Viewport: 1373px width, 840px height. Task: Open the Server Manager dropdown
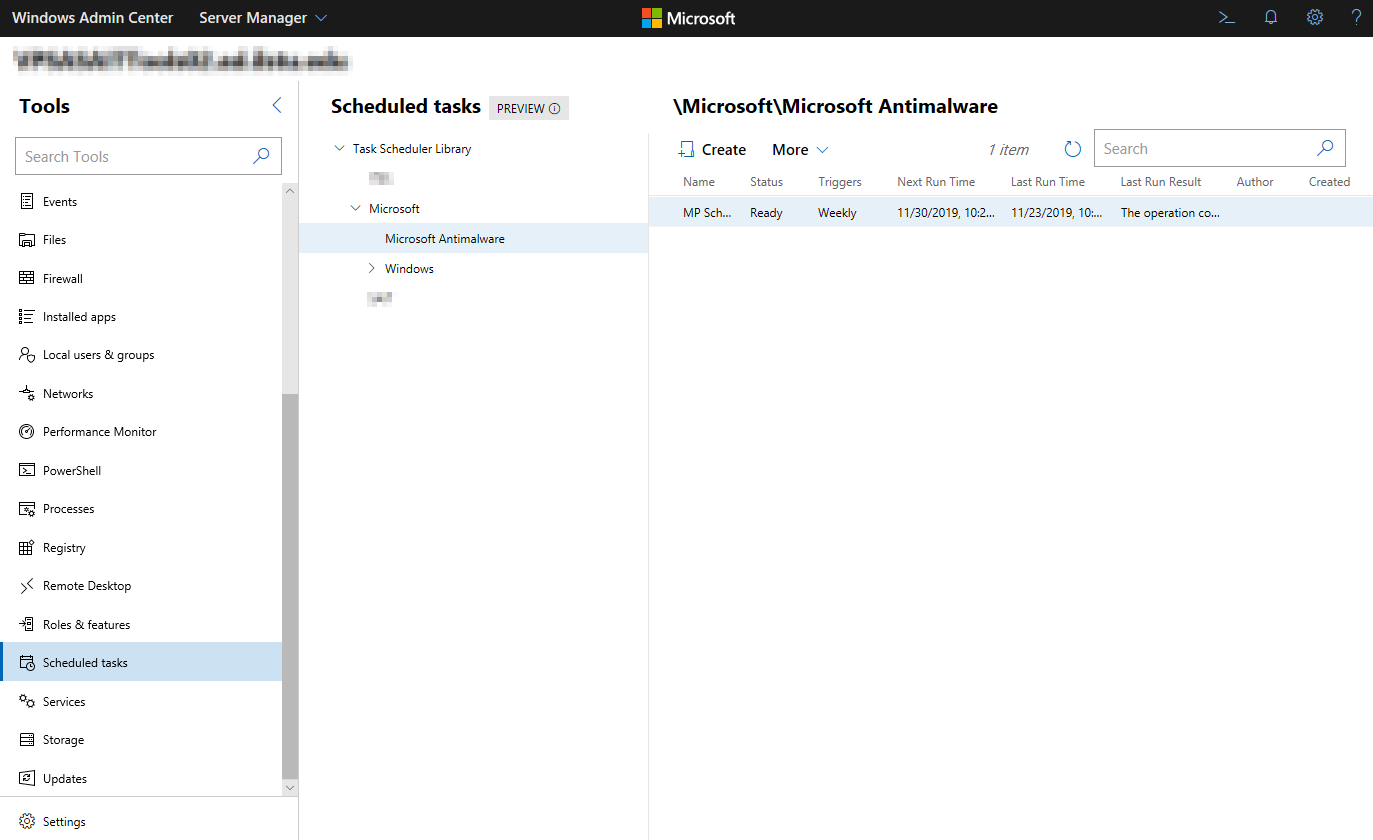coord(263,18)
